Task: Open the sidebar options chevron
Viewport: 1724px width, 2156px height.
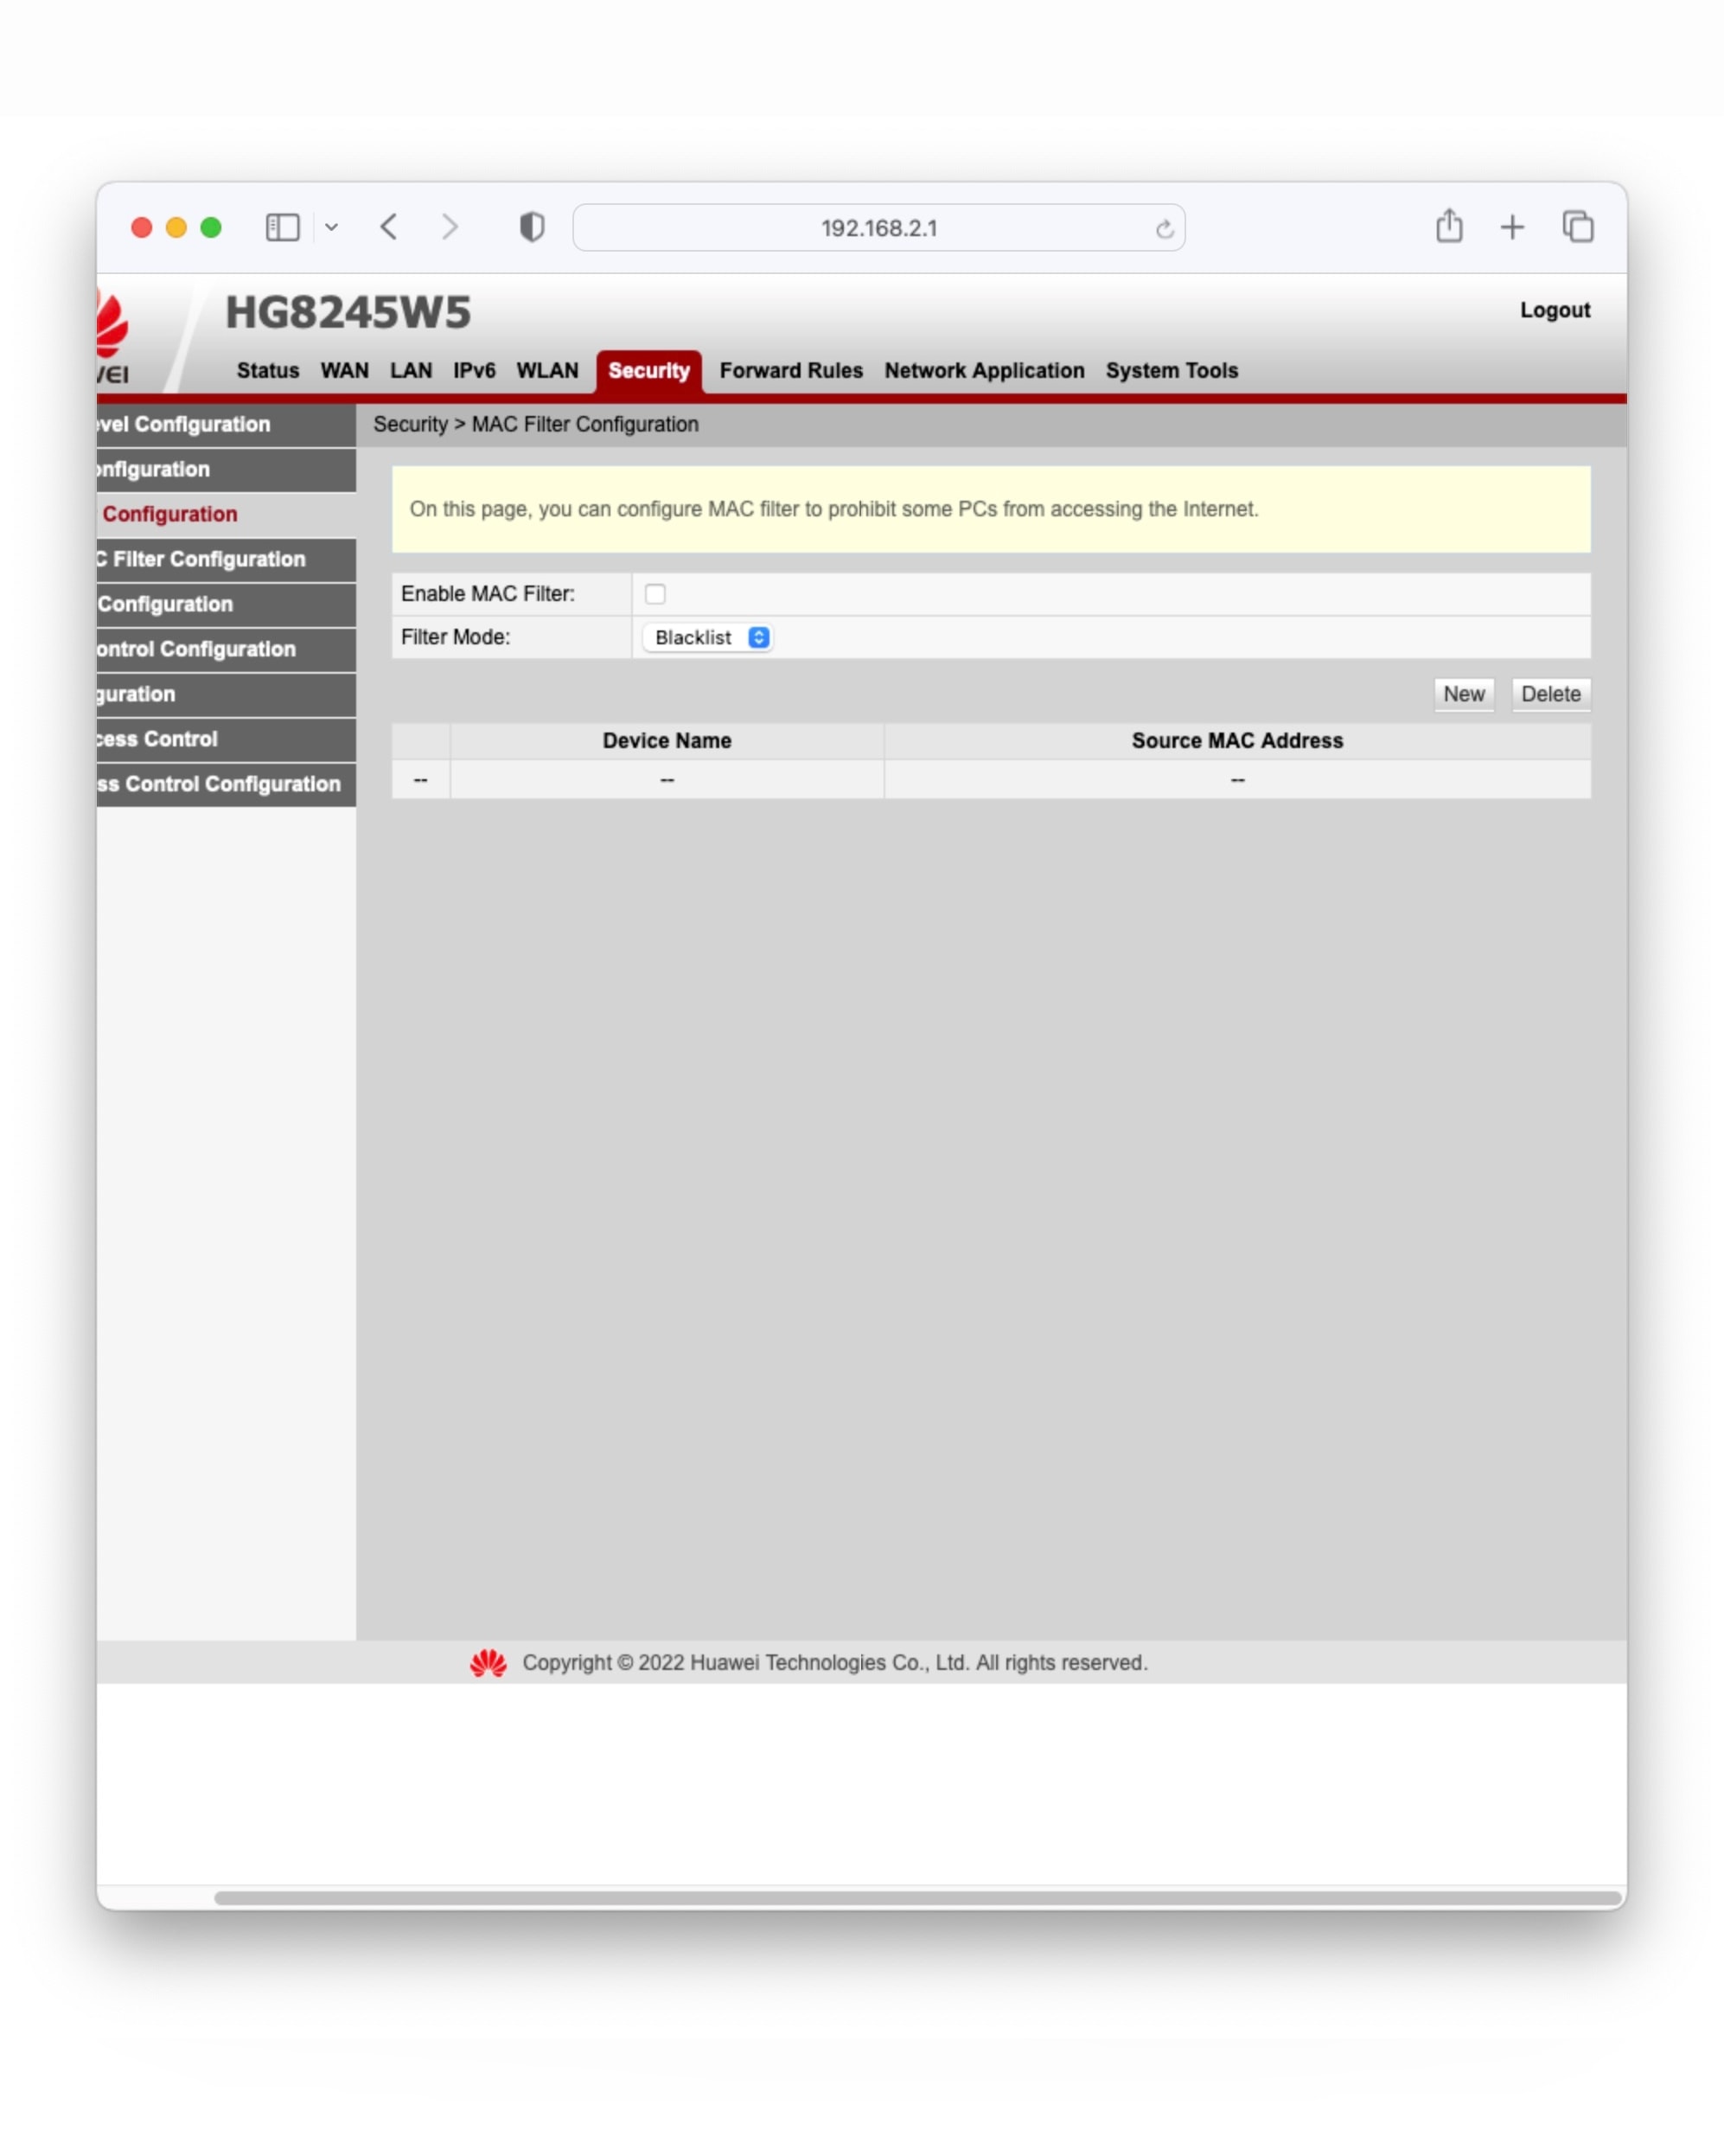Action: (x=331, y=227)
